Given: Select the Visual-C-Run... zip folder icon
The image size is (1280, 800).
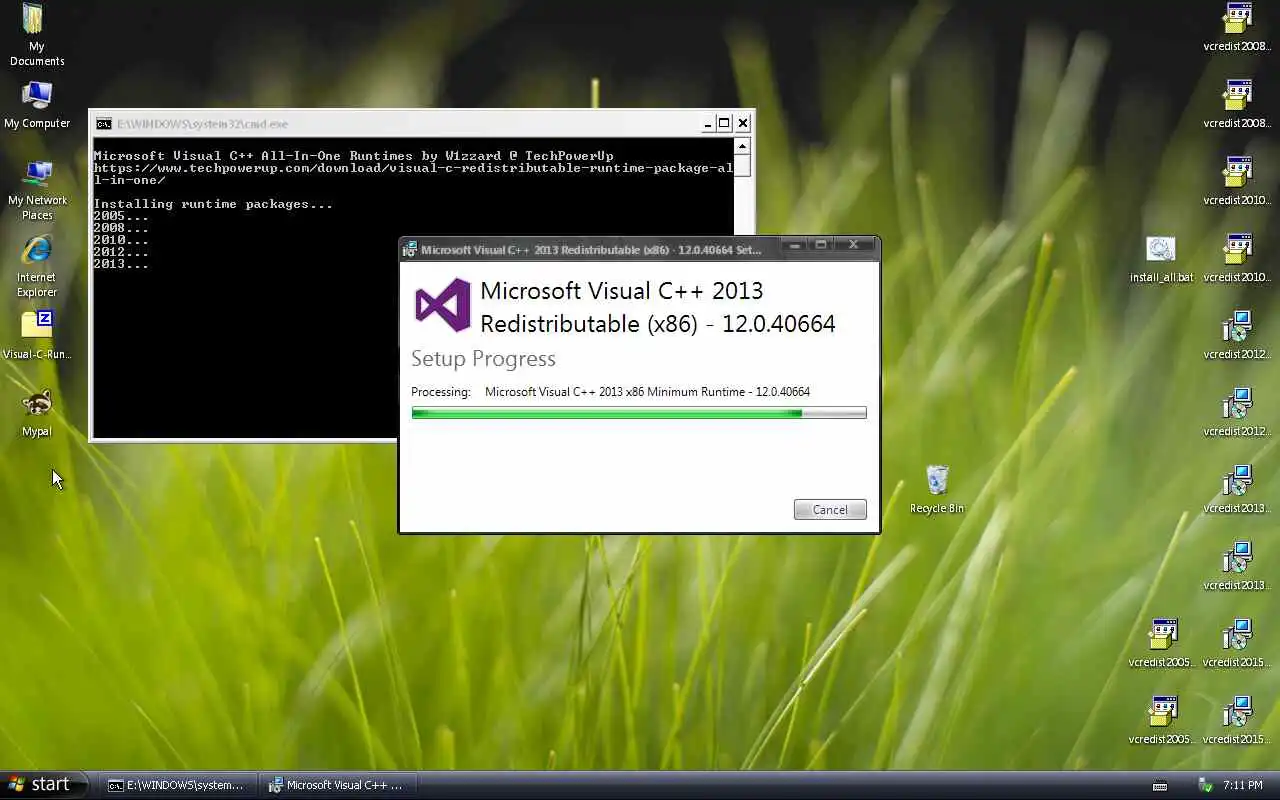Looking at the screenshot, I should 37,334.
